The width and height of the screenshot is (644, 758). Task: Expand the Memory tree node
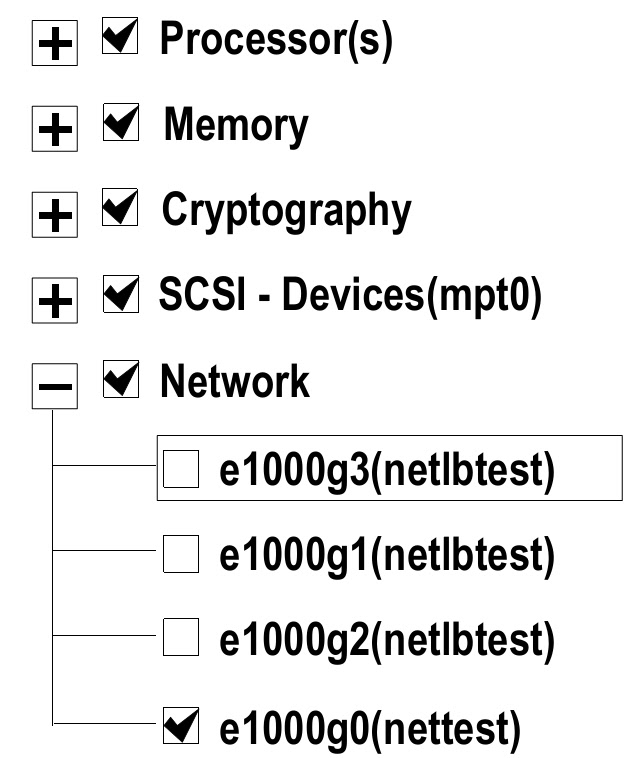55,131
